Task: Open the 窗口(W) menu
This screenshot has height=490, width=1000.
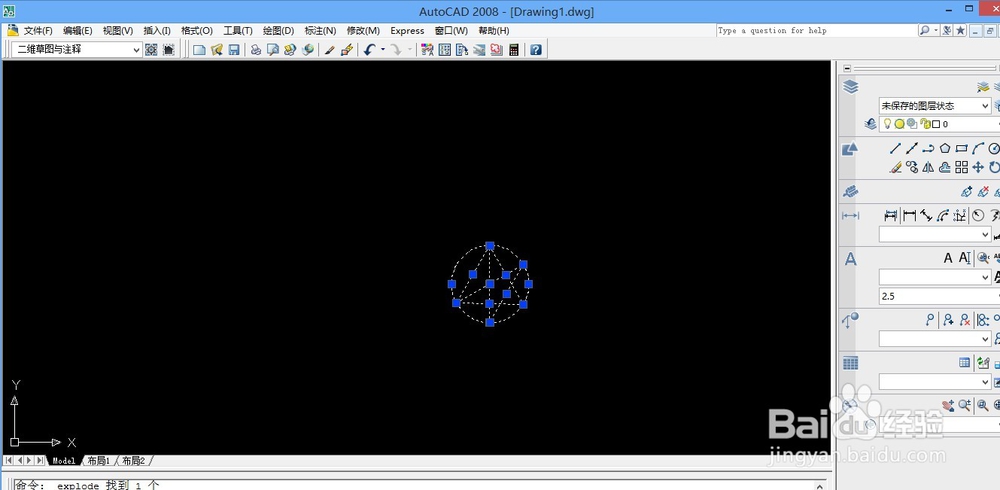Action: [452, 31]
